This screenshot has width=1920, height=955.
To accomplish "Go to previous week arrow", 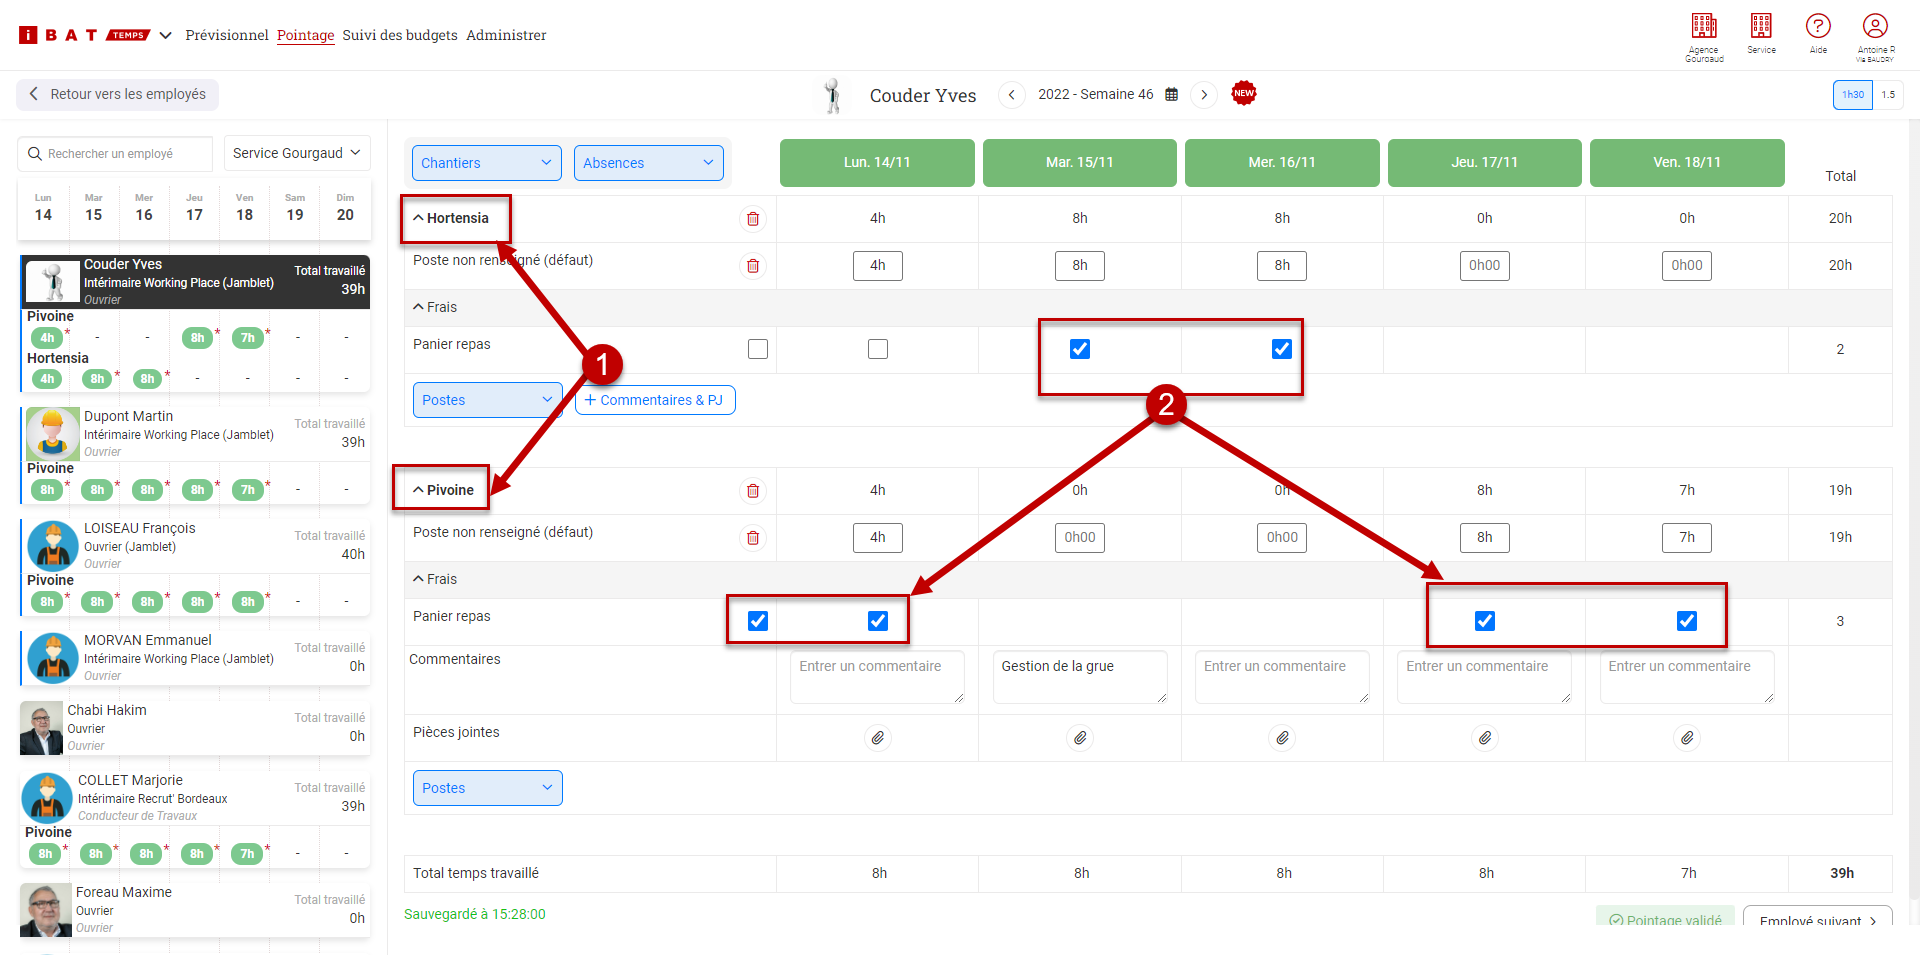I will (1011, 95).
